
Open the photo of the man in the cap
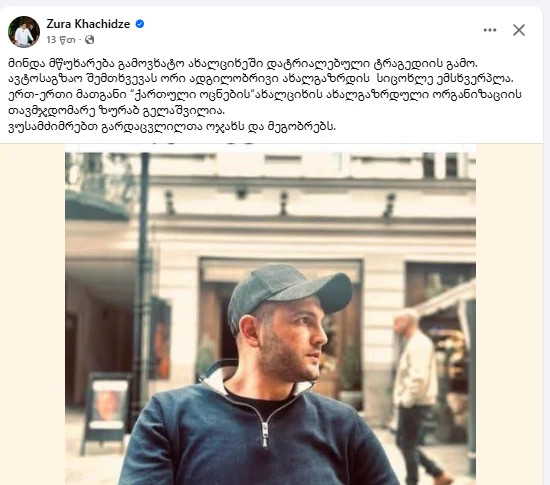(x=270, y=314)
